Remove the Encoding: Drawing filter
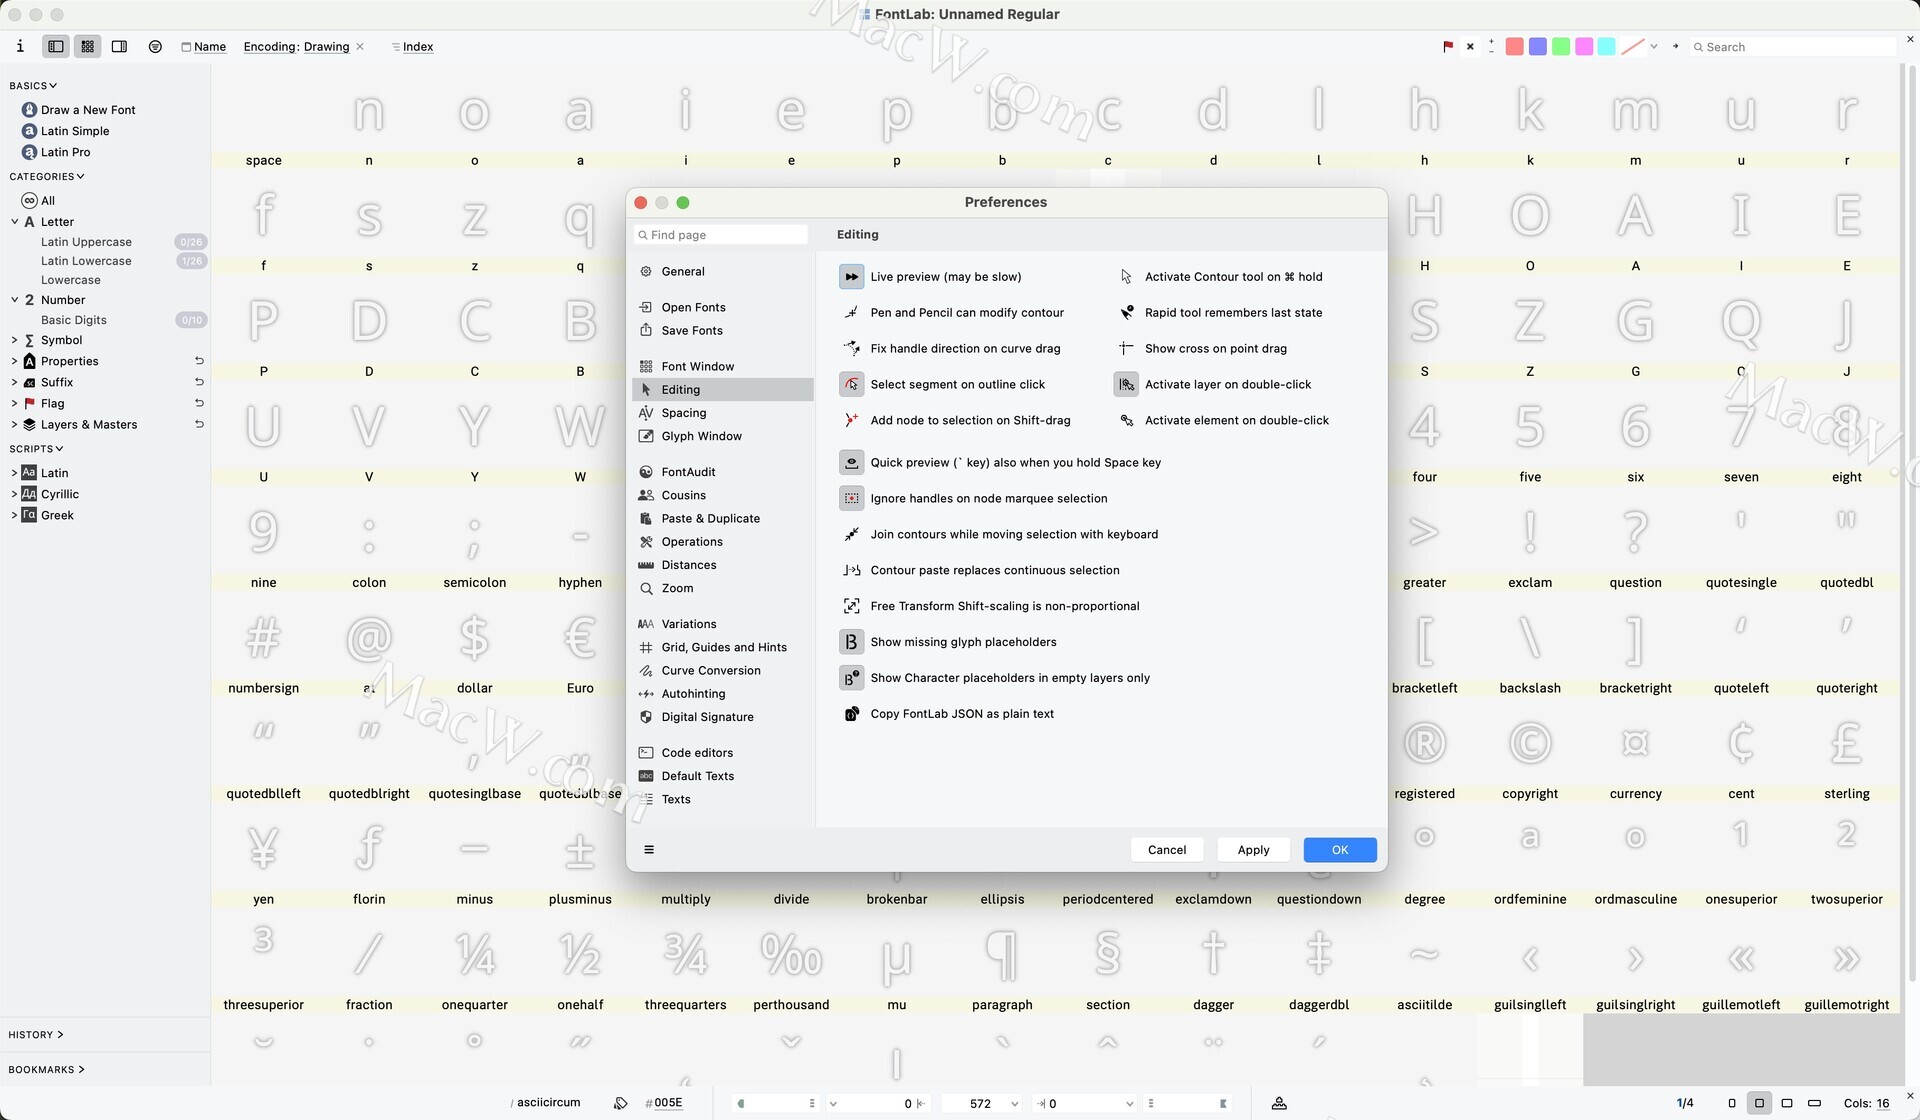 tap(360, 47)
